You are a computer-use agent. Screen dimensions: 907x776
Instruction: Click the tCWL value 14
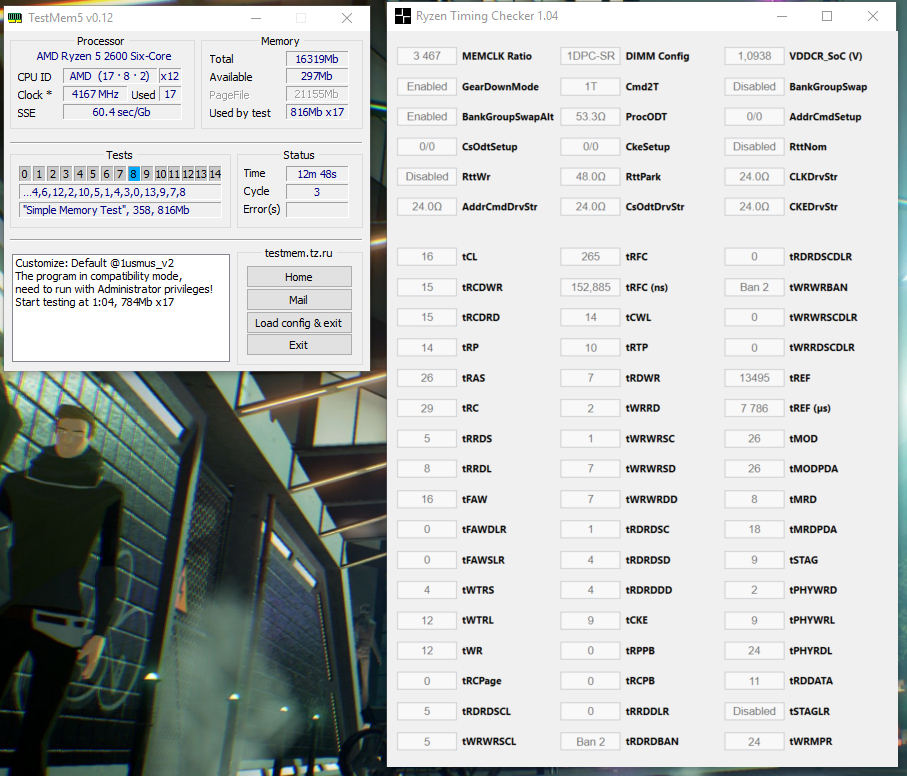click(x=591, y=317)
